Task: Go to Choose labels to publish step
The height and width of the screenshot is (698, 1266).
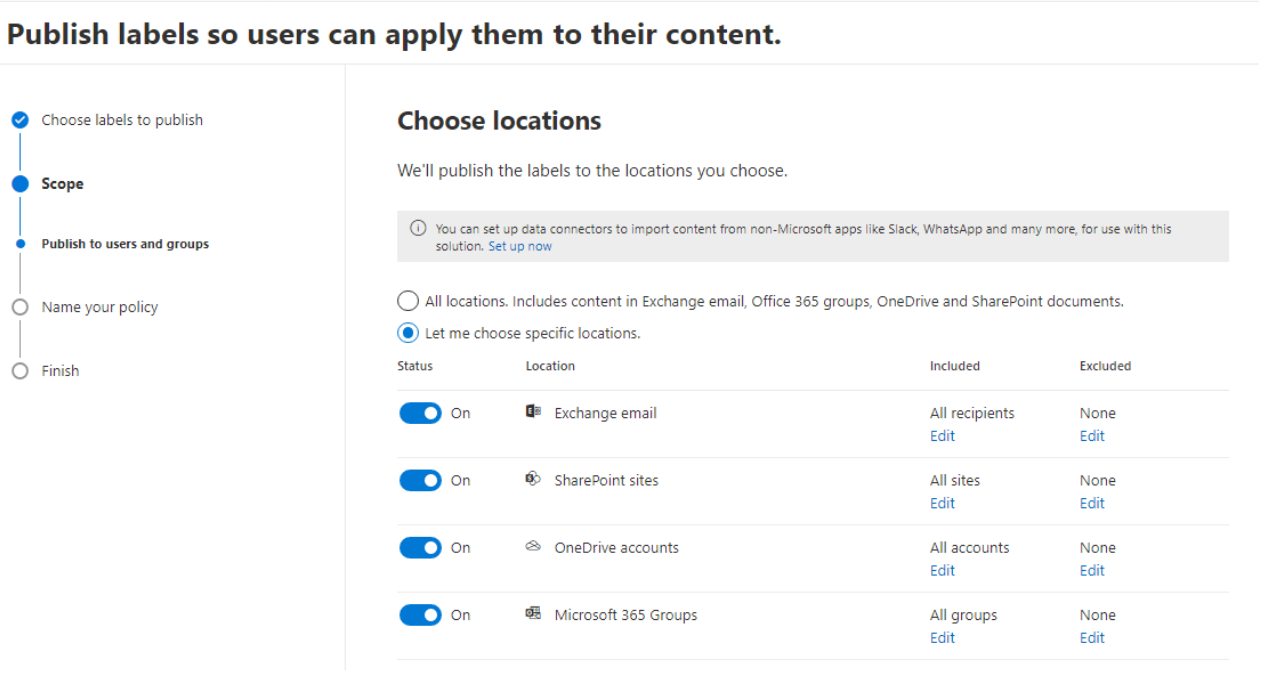Action: [x=122, y=120]
